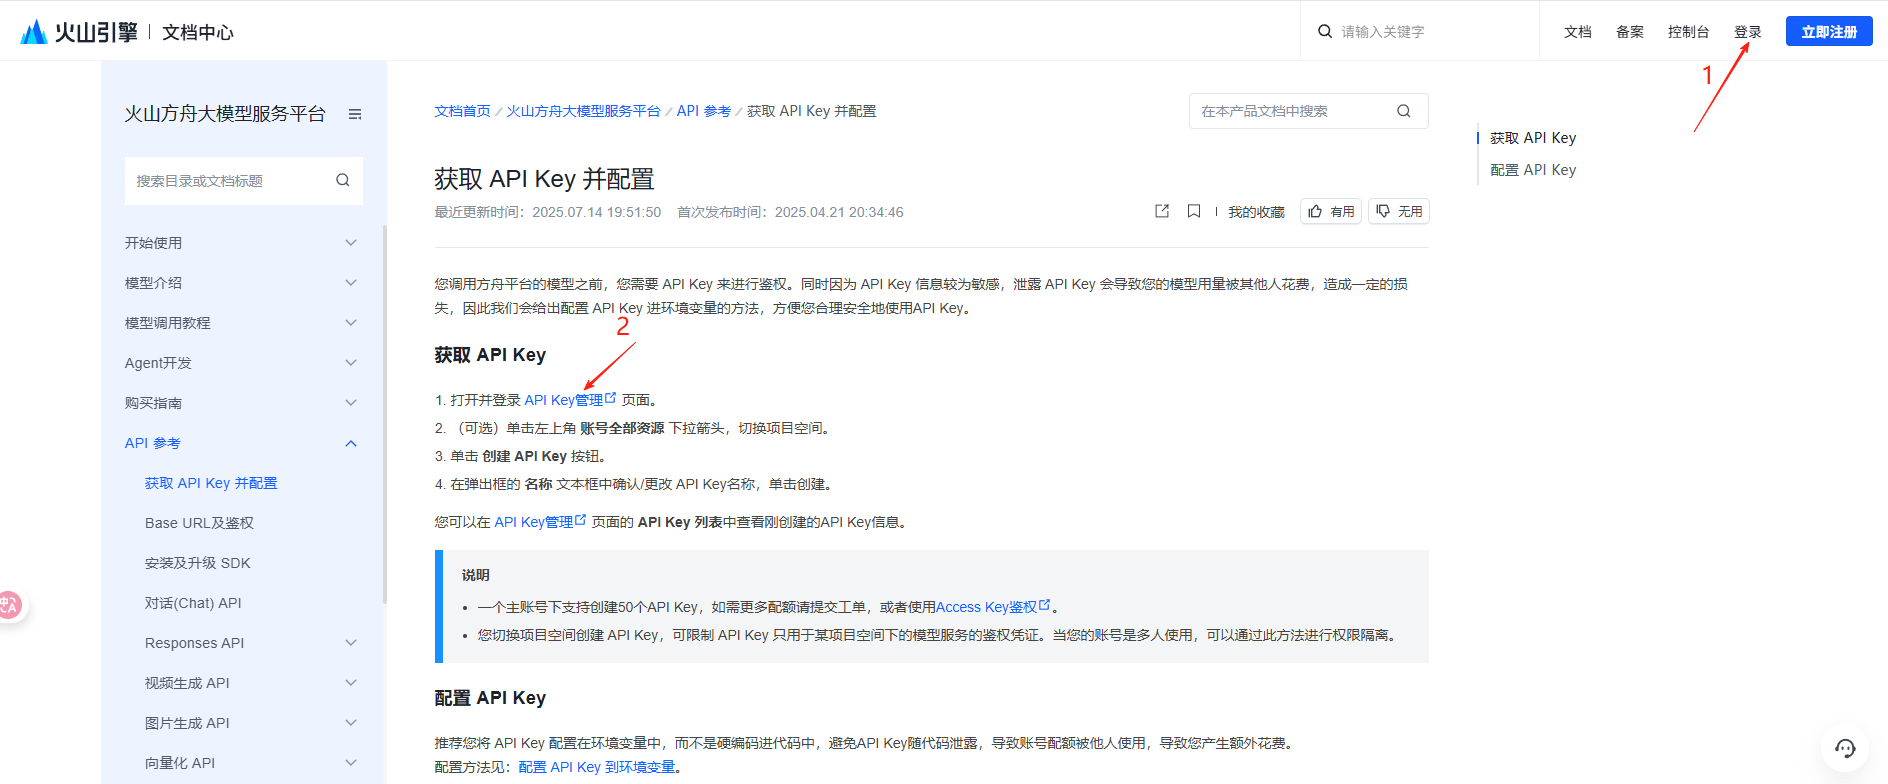
Task: Open the customer support headset icon
Action: pyautogui.click(x=1845, y=748)
